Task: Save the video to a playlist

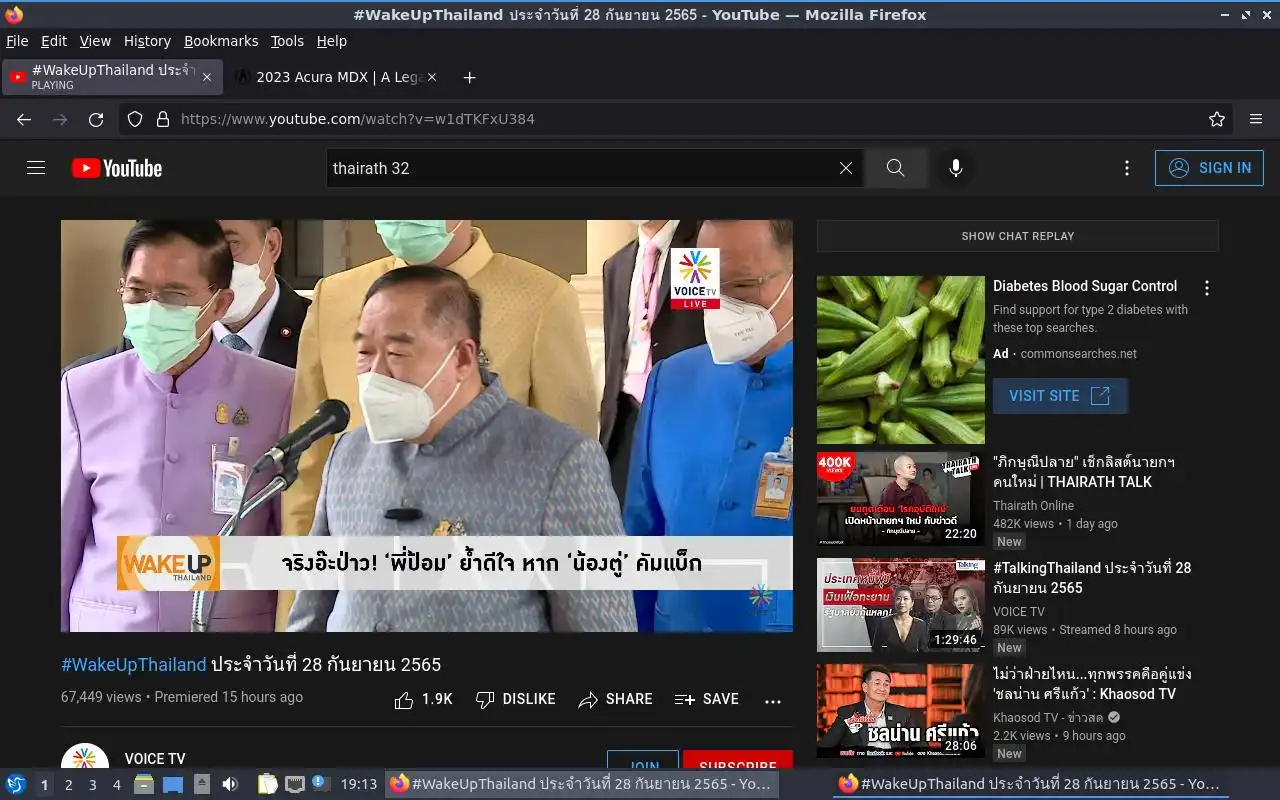Action: tap(707, 699)
